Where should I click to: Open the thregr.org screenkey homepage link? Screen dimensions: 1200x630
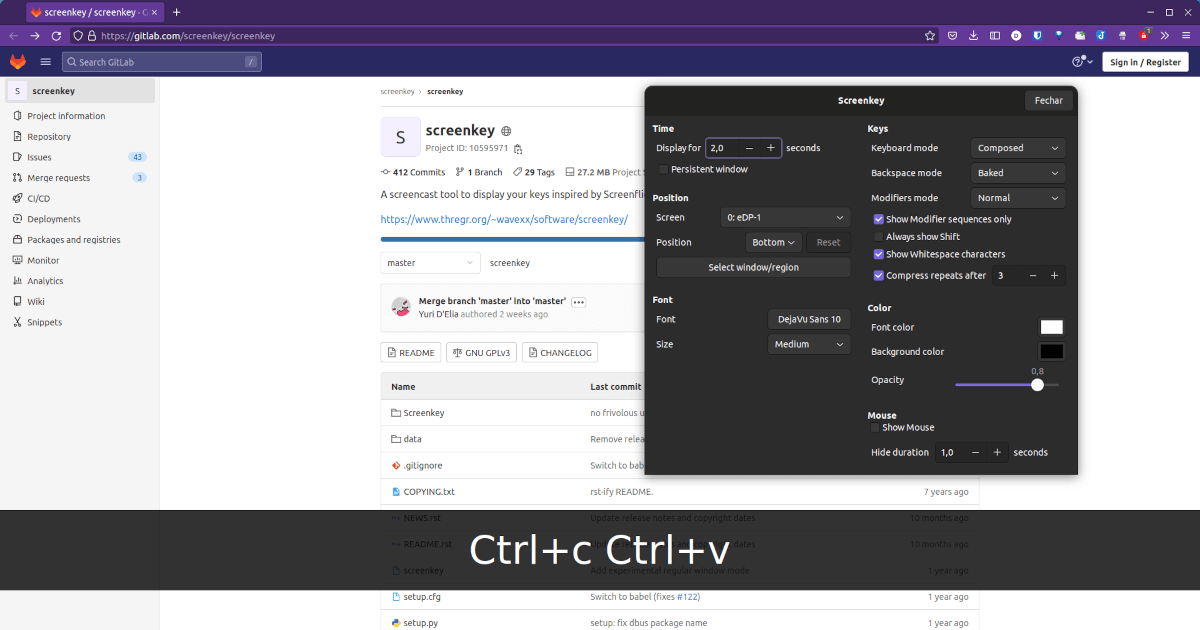(x=504, y=219)
